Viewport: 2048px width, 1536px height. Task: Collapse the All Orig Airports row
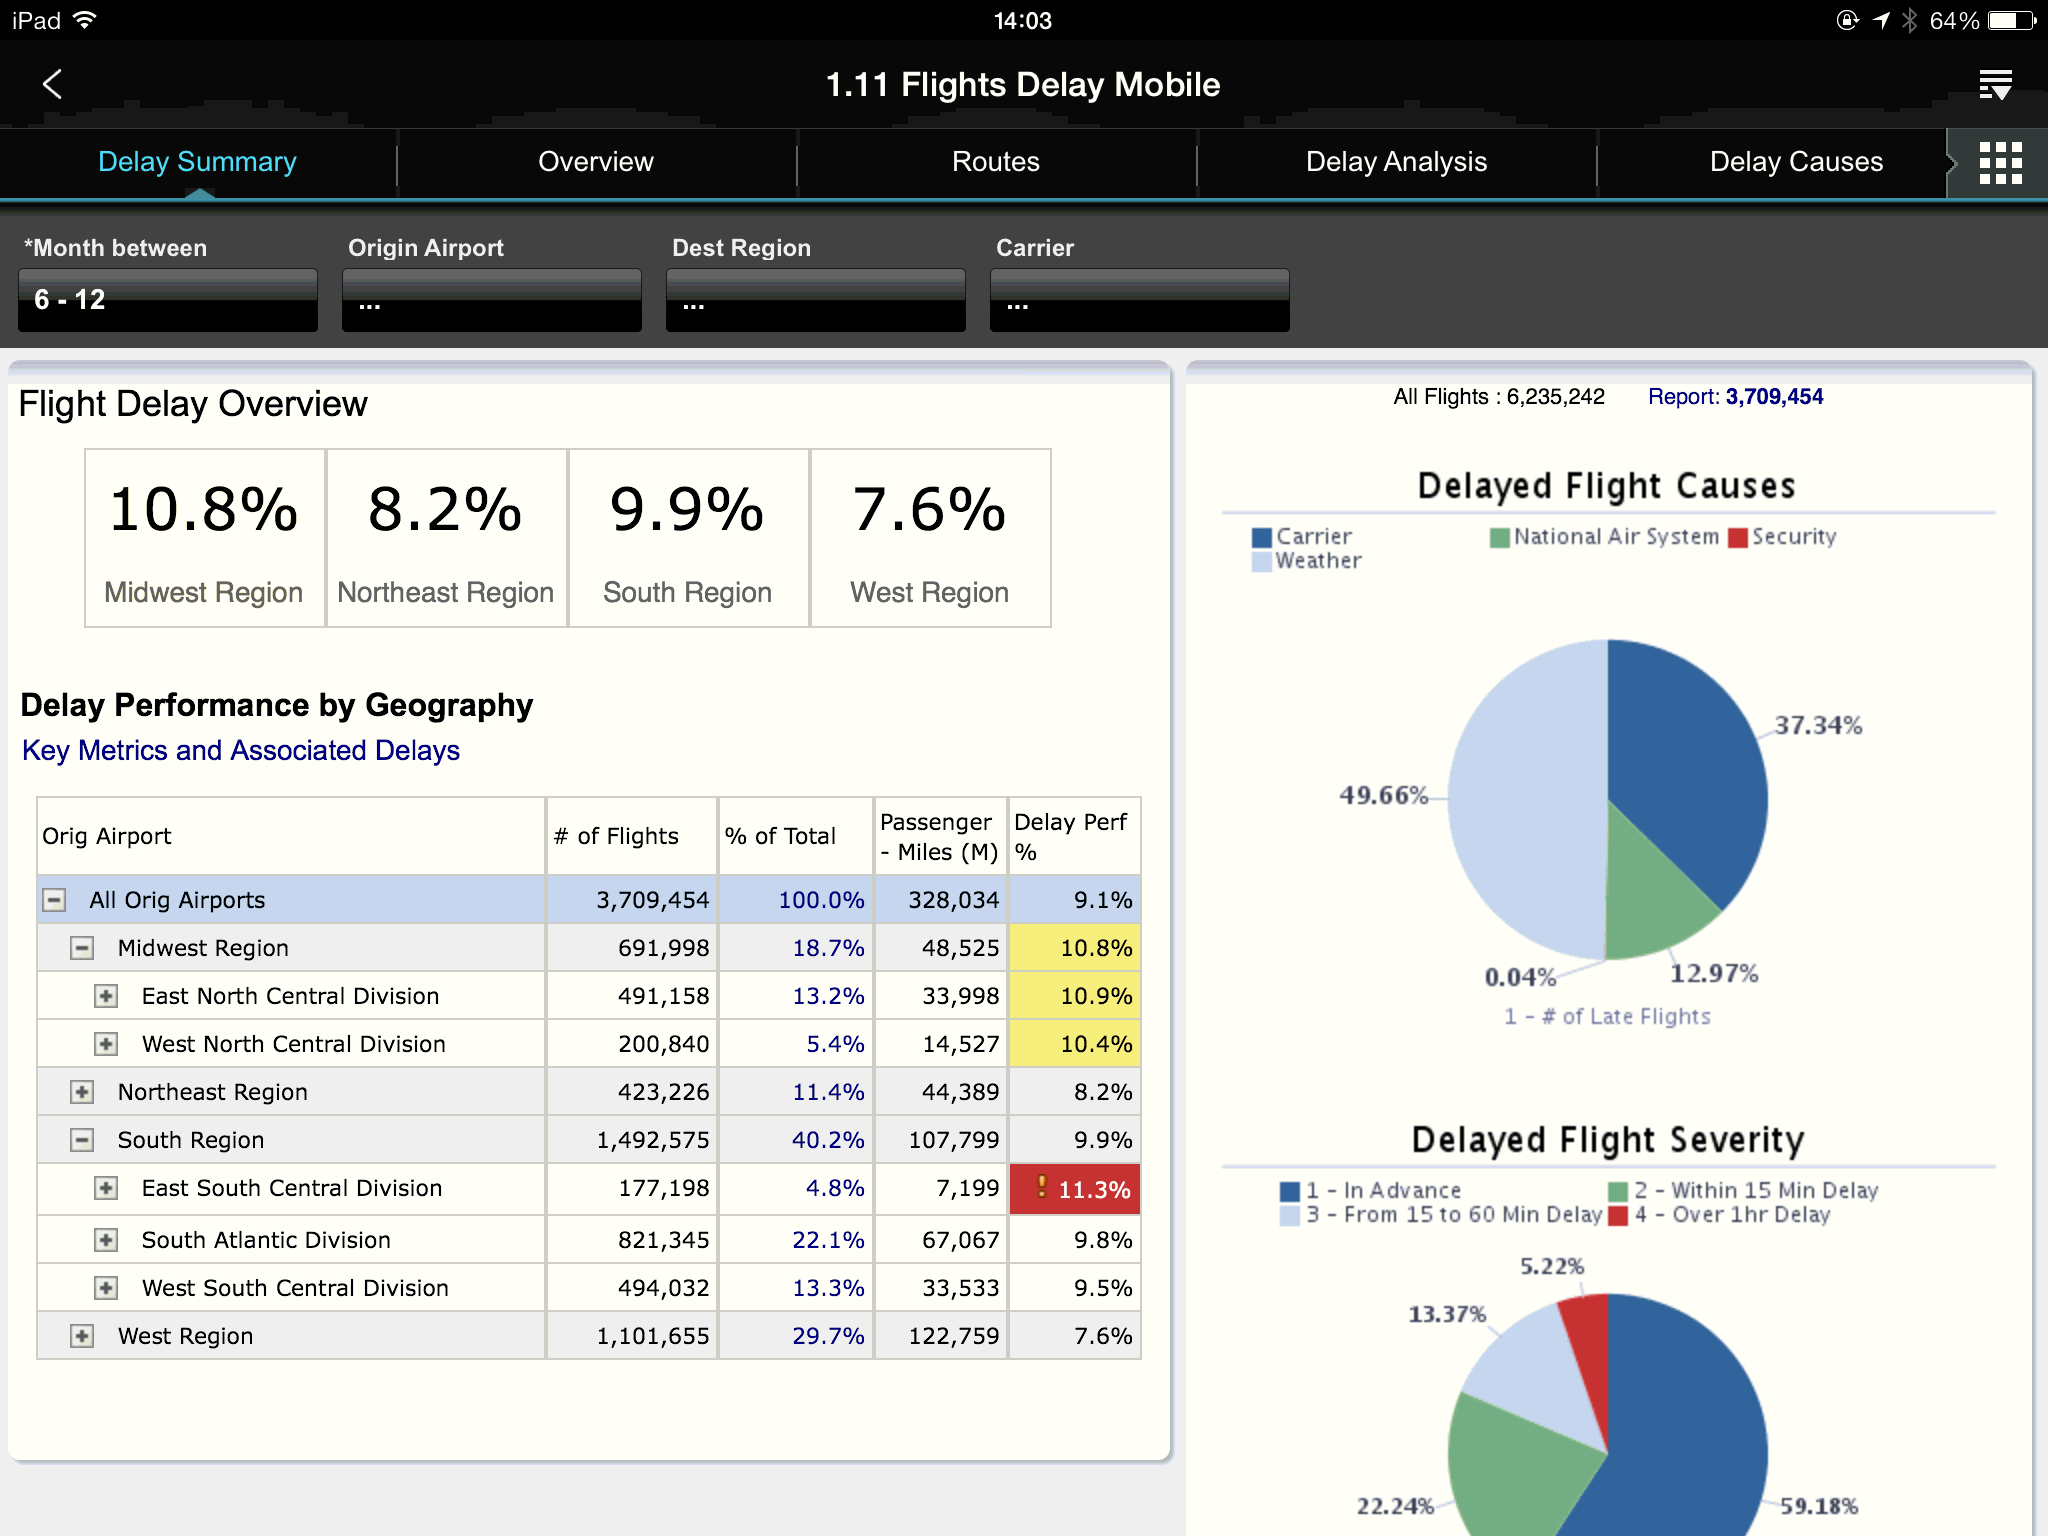pos(54,900)
